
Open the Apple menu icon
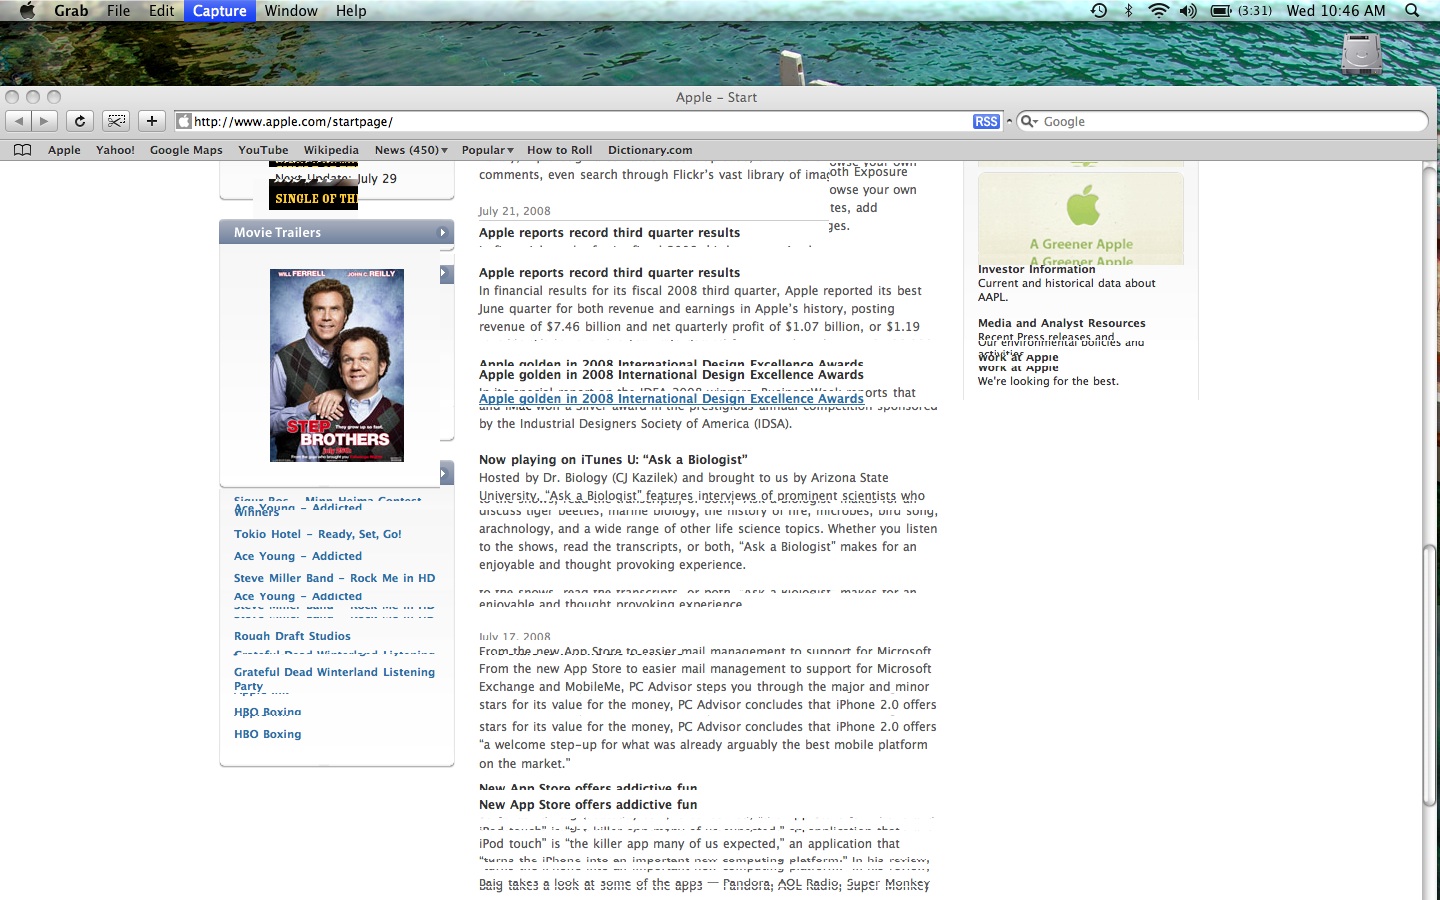[x=27, y=10]
